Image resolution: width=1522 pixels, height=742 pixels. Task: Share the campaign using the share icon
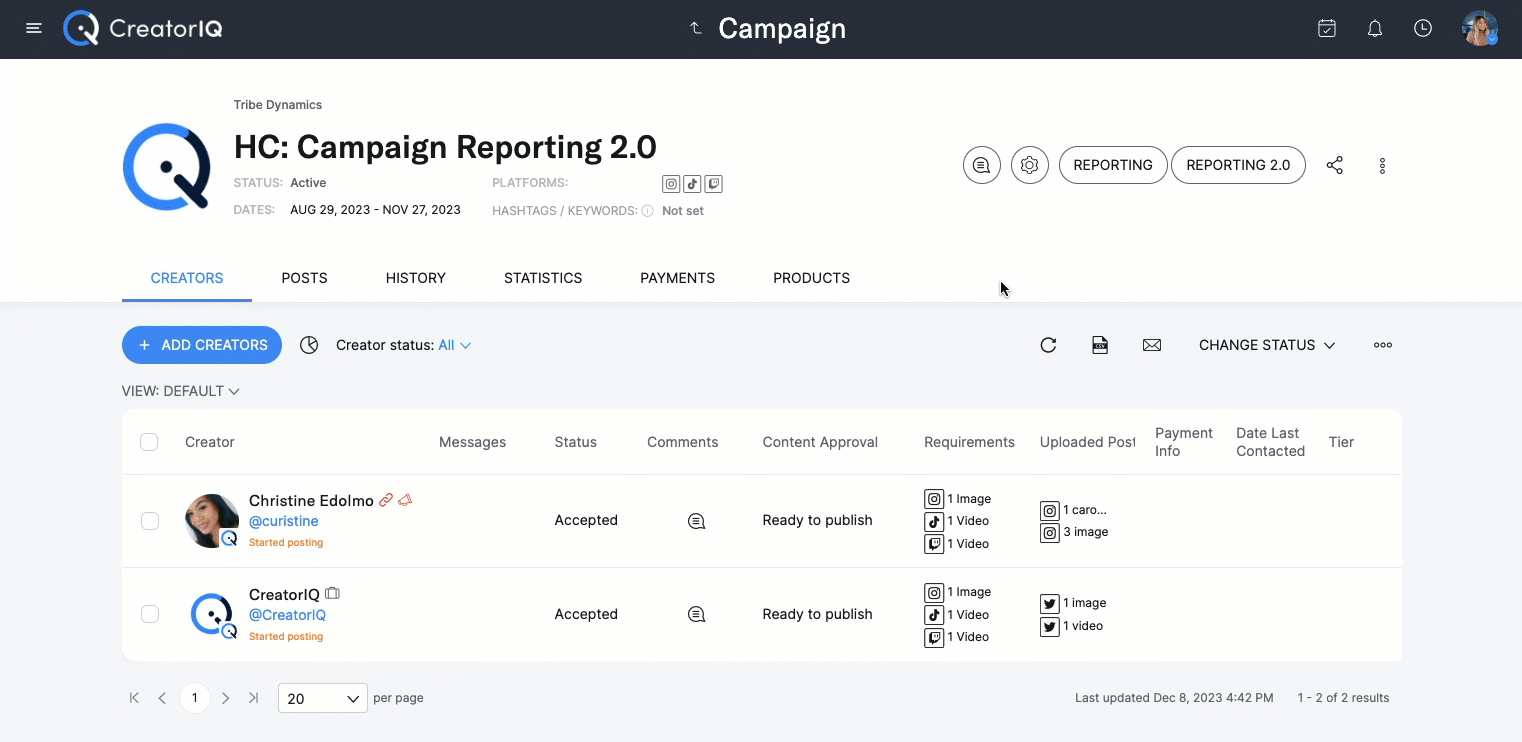1334,165
